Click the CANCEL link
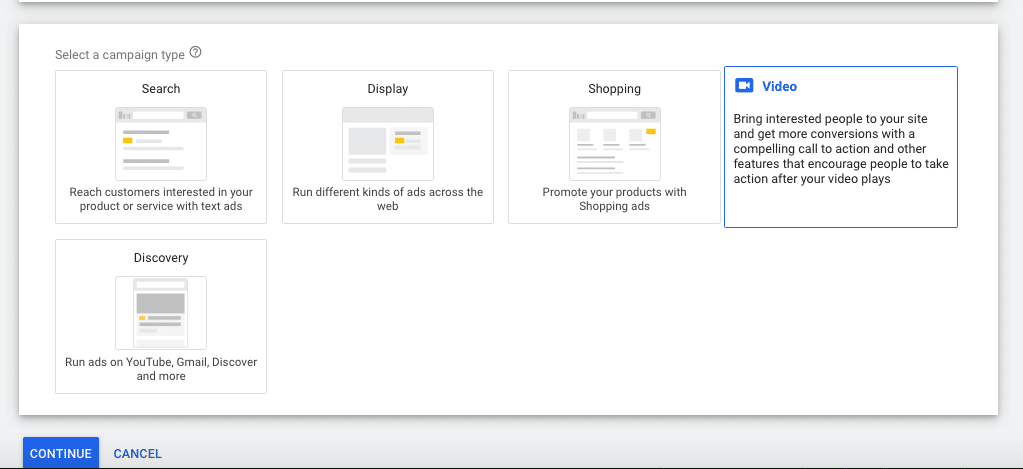Image resolution: width=1023 pixels, height=469 pixels. tap(138, 453)
